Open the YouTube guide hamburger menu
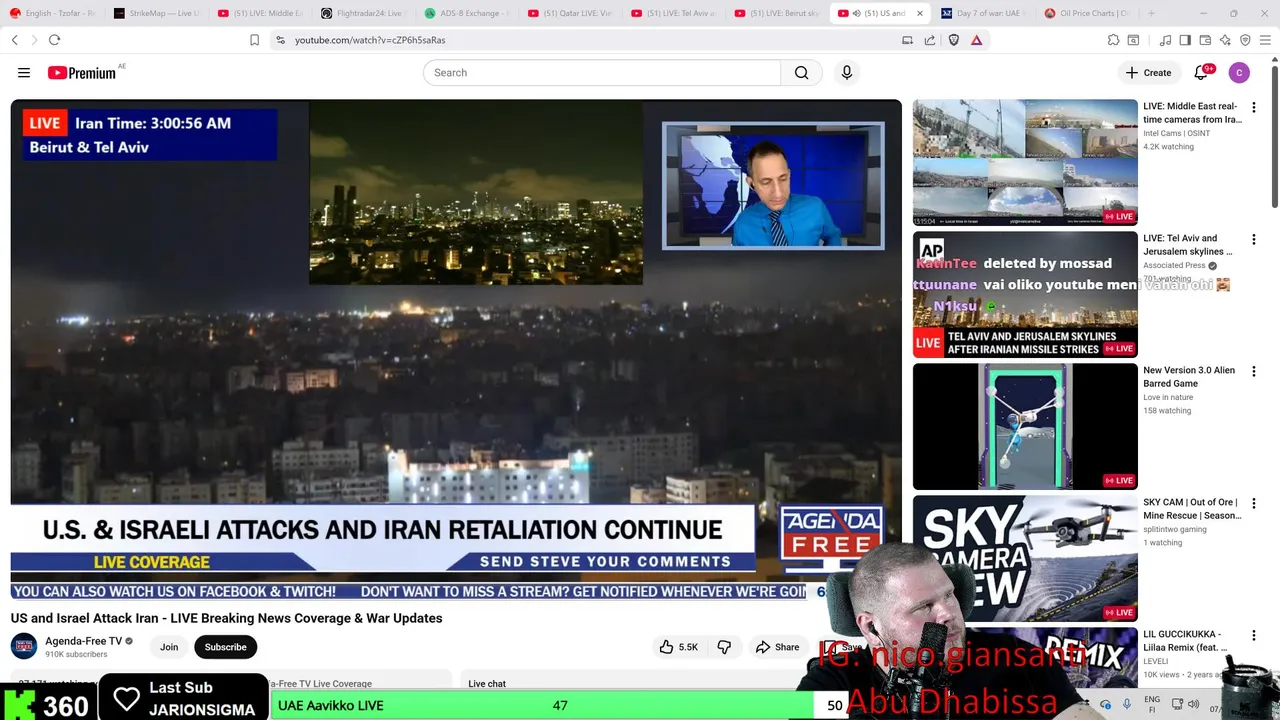1280x720 pixels. click(24, 73)
